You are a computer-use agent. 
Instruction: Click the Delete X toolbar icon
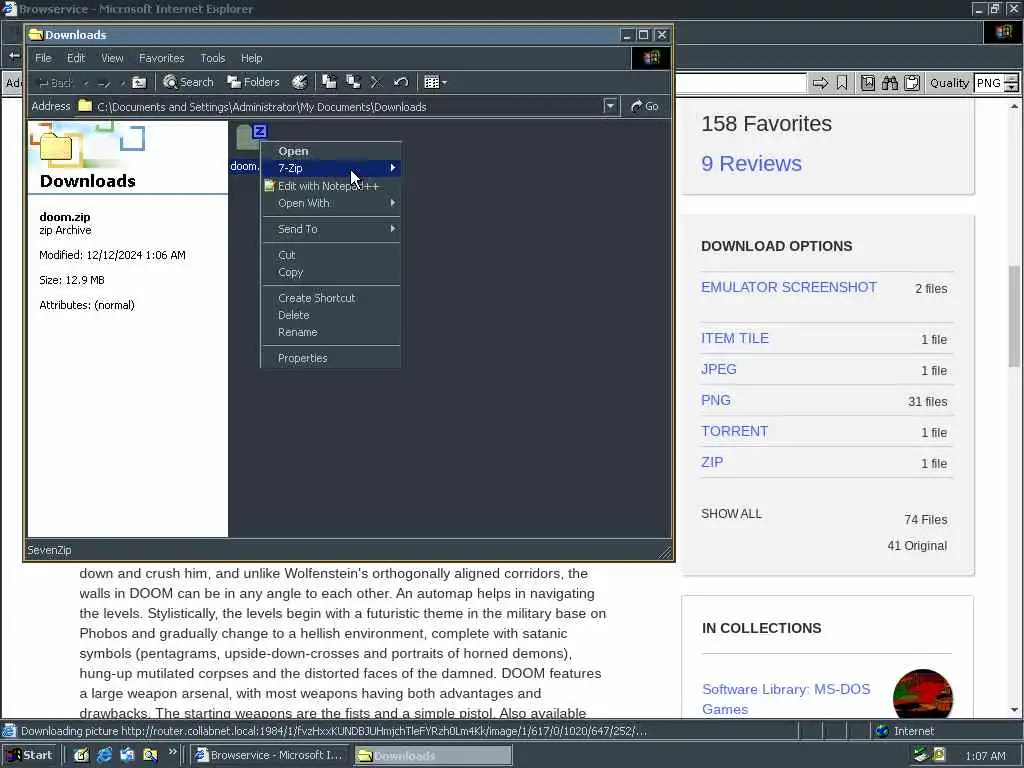click(x=376, y=82)
